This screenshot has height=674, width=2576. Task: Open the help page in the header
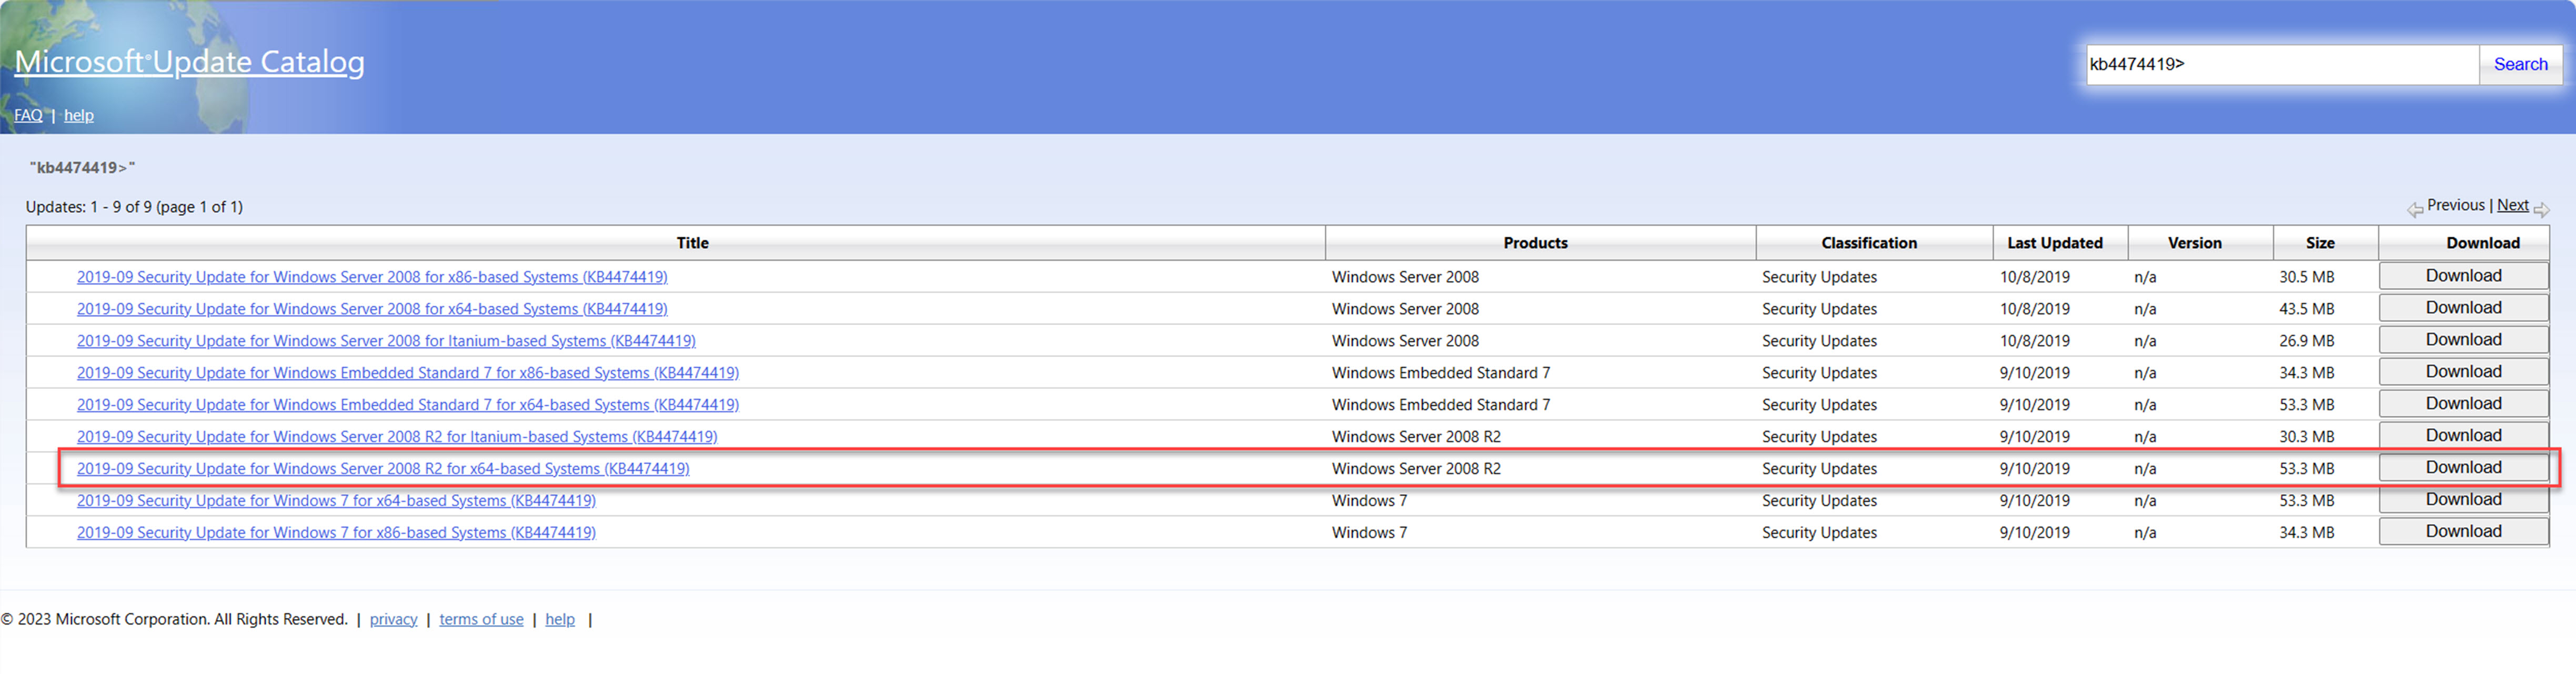[79, 115]
